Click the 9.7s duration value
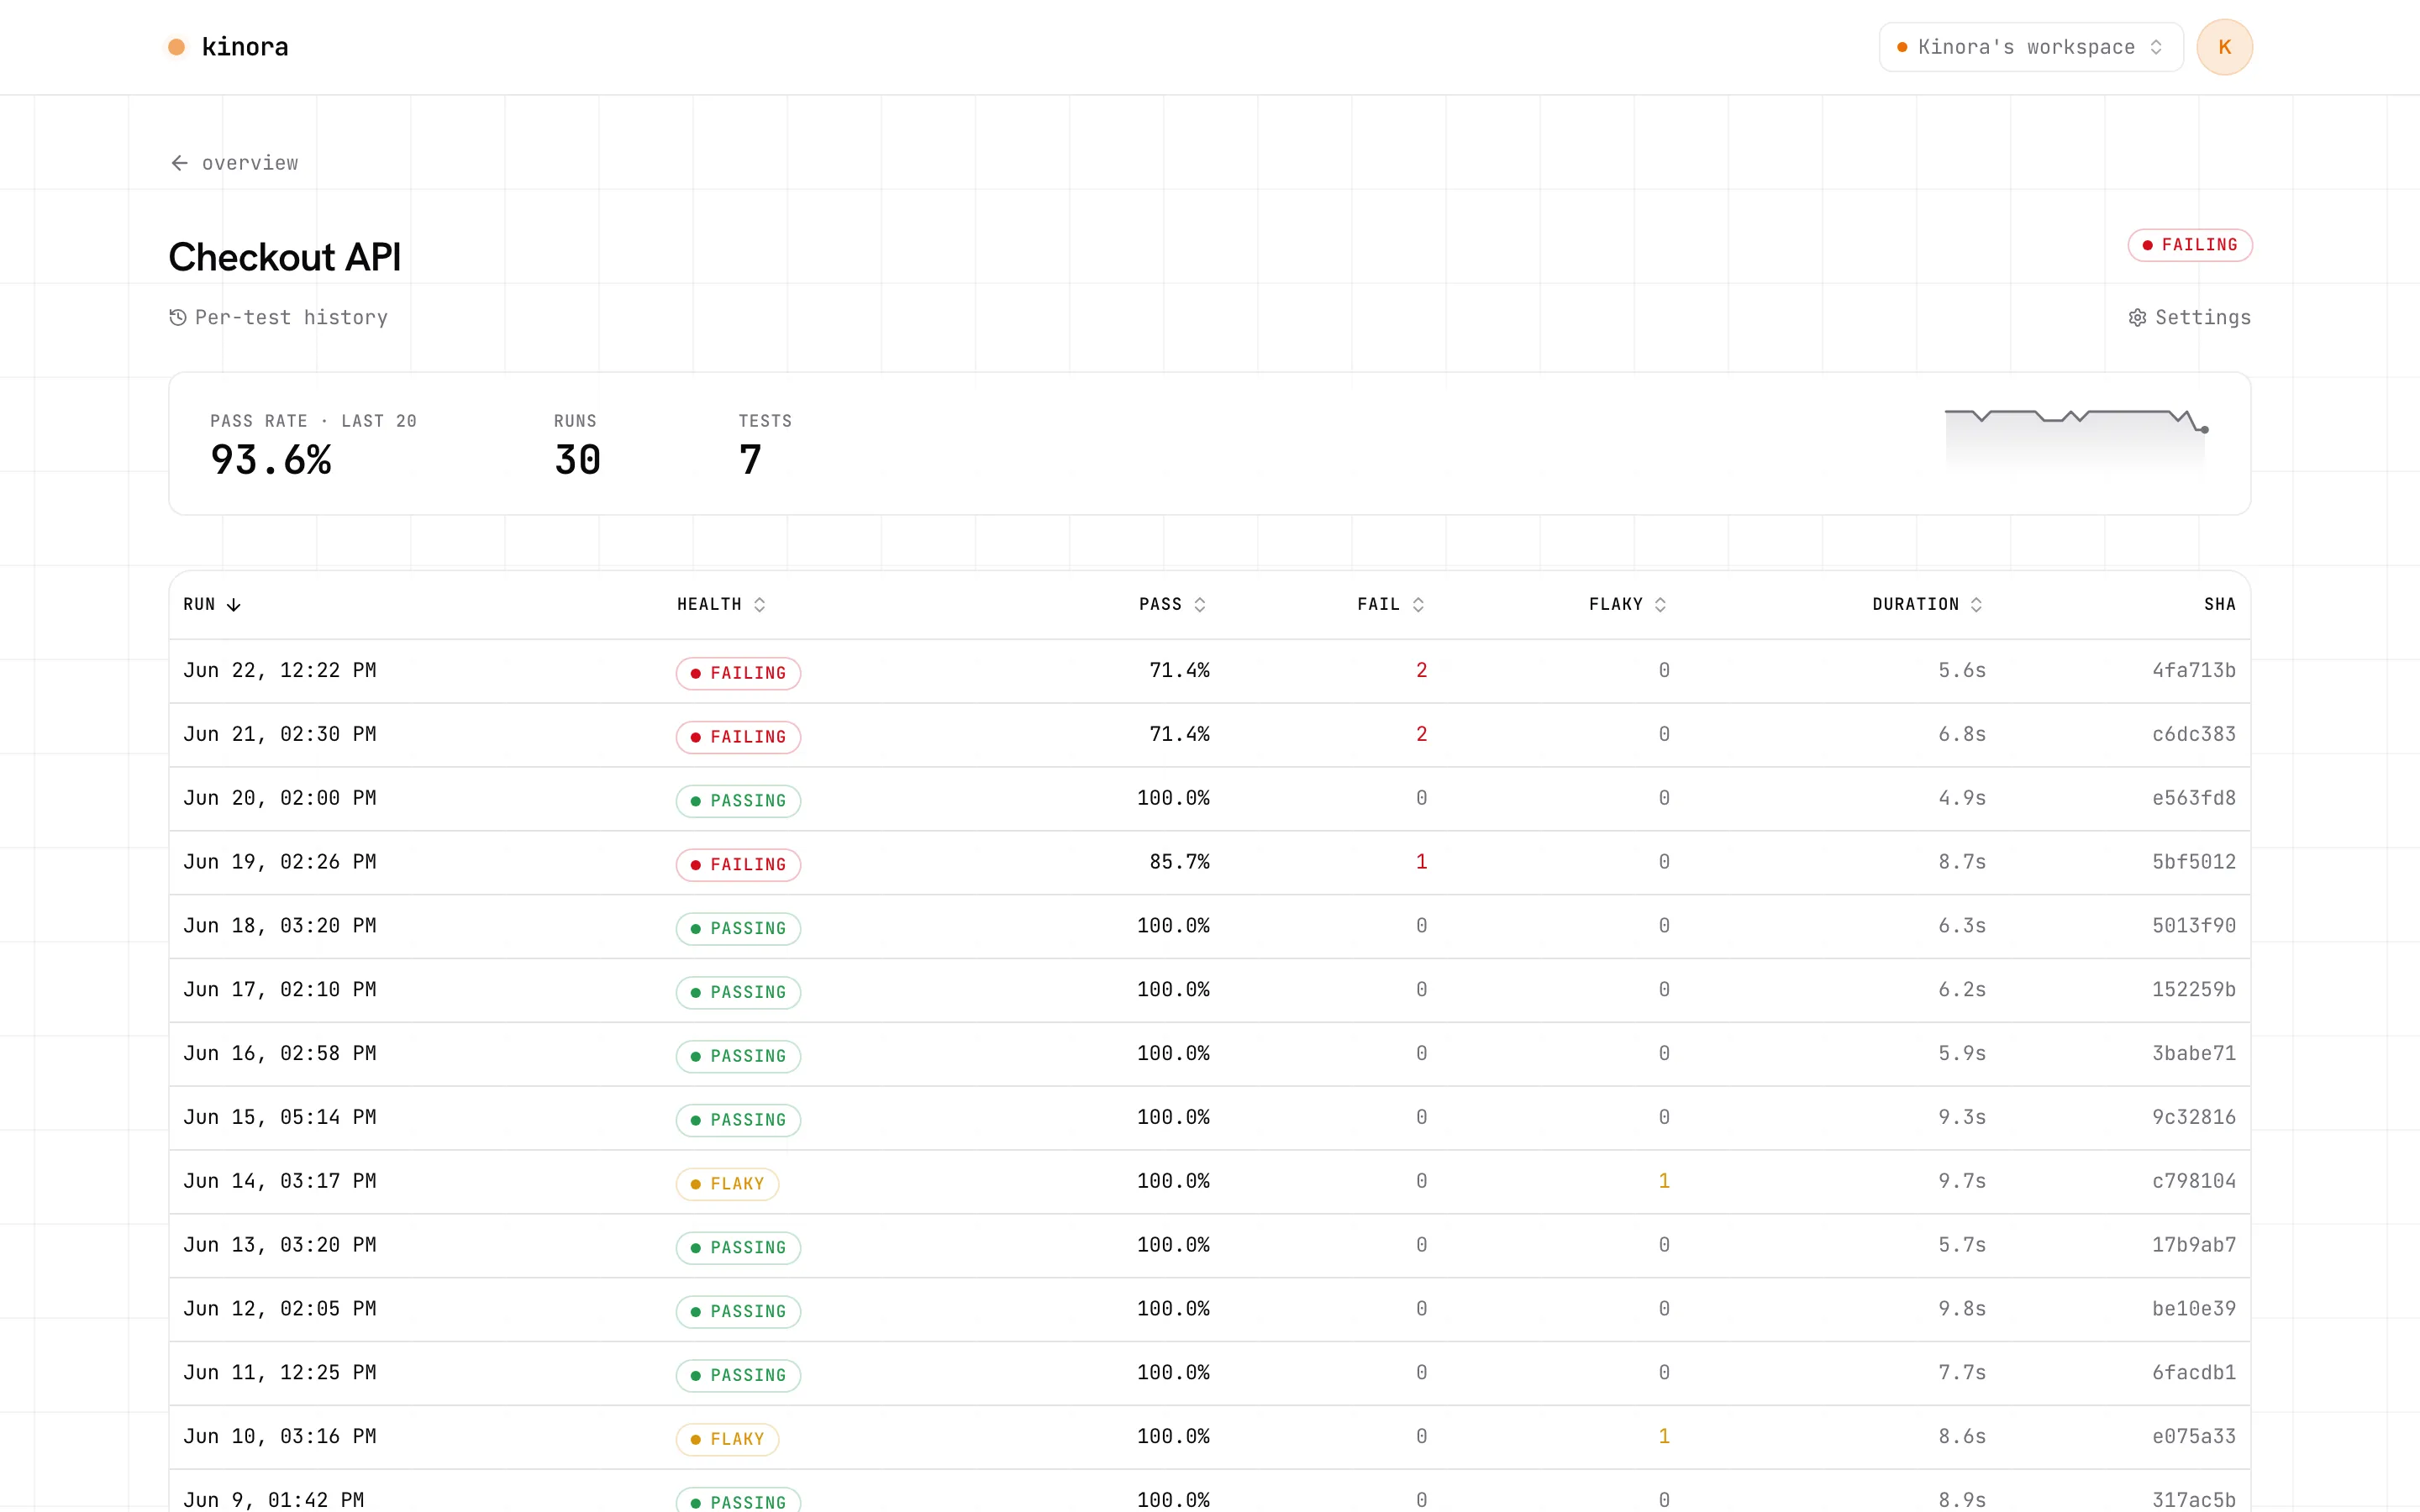Image resolution: width=2420 pixels, height=1512 pixels. (x=1962, y=1182)
